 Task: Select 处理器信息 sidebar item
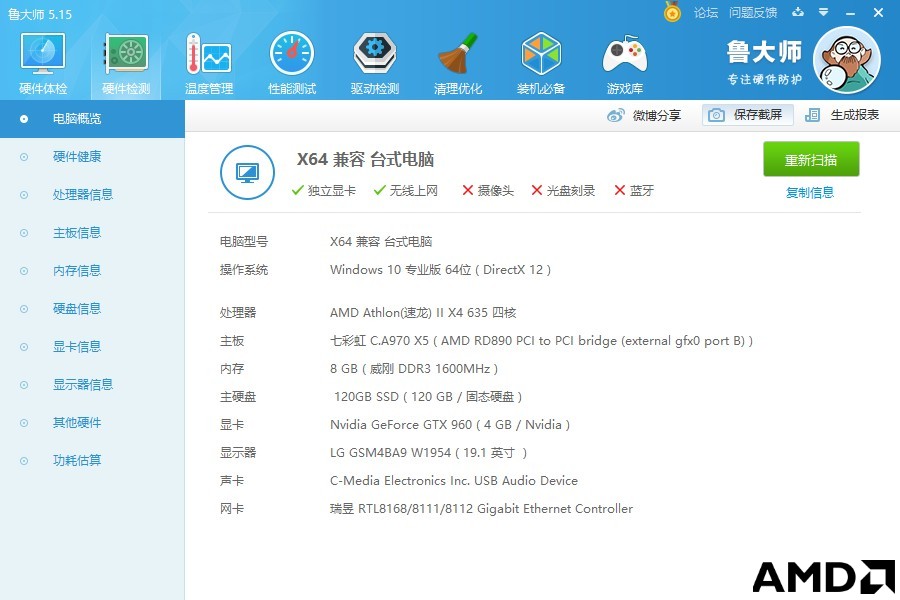coord(92,195)
